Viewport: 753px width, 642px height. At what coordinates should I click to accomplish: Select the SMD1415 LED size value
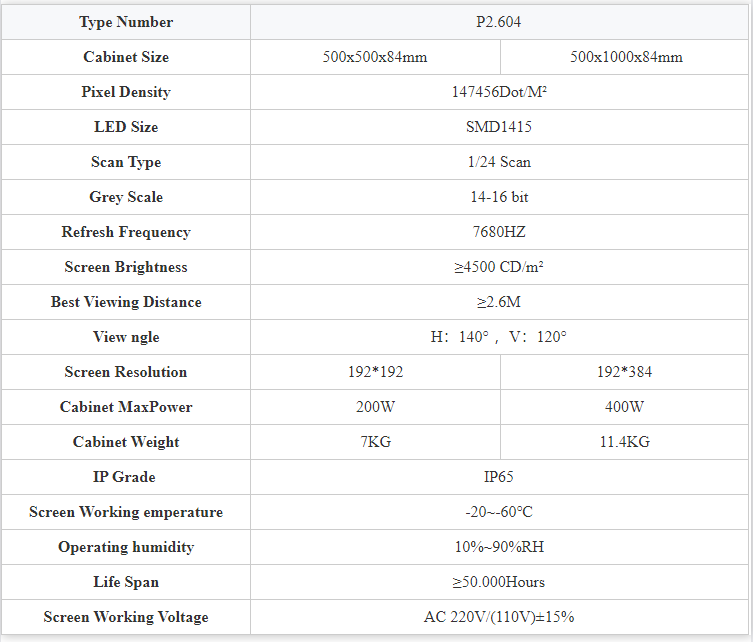coord(499,127)
